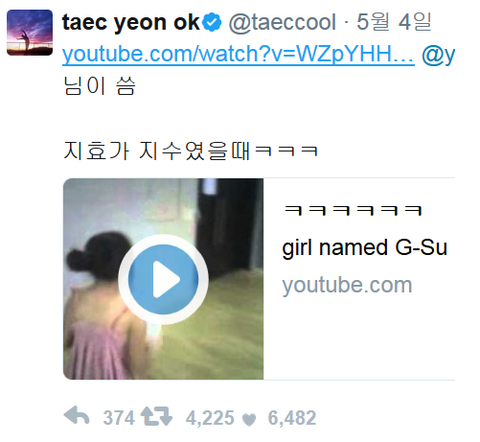Open the taec yeon ok profile avatar
Viewport: 480px width, 442px height.
(30, 32)
